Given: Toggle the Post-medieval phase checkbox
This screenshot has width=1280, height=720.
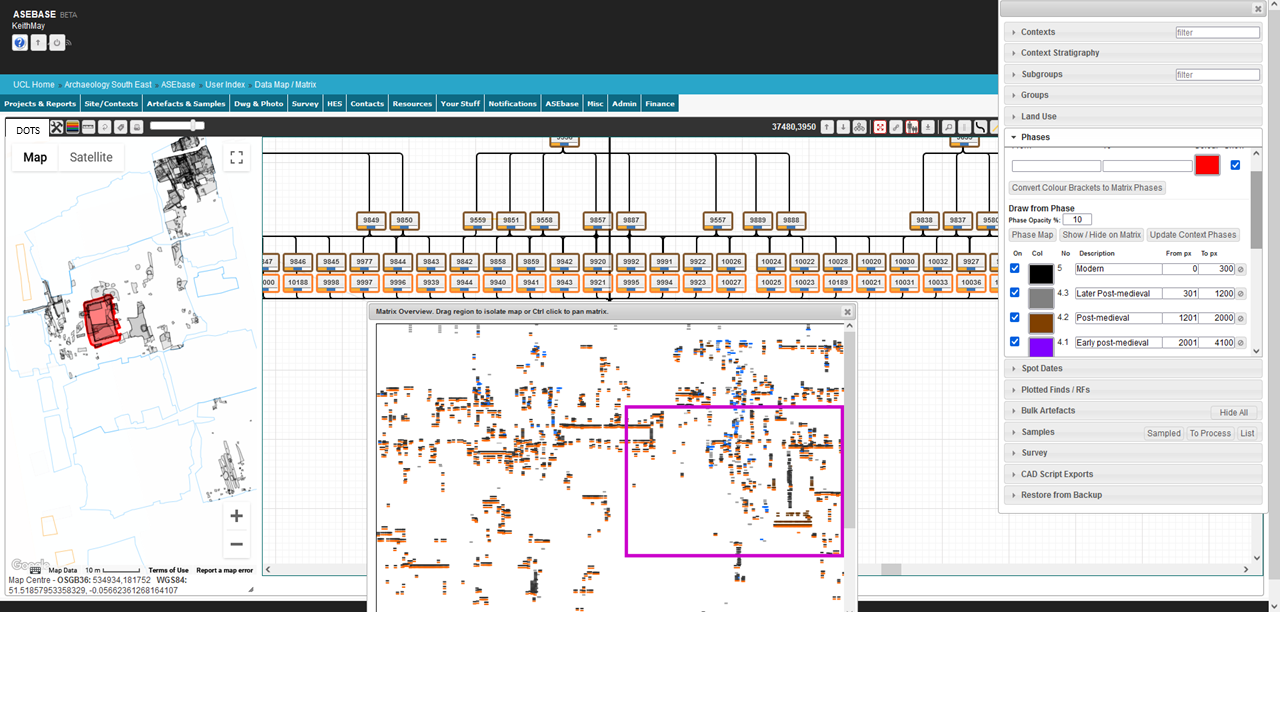Looking at the screenshot, I should point(1016,318).
